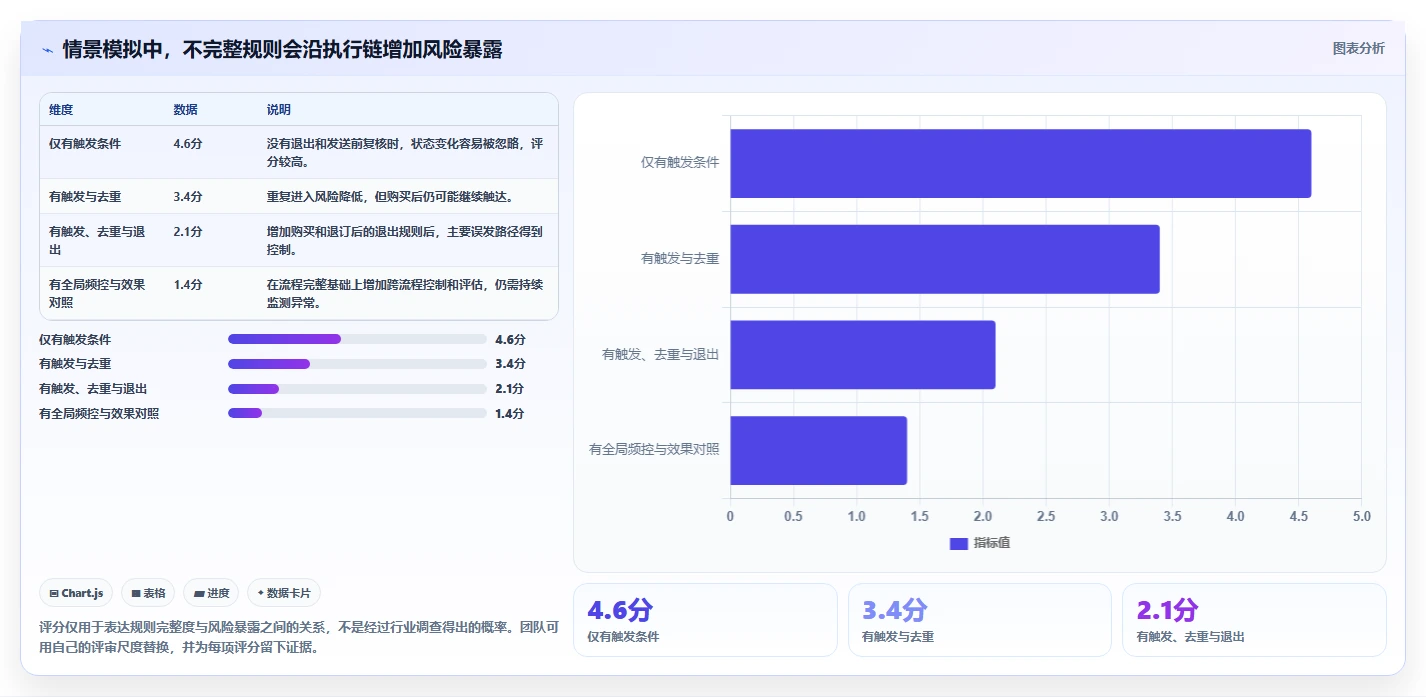Image resolution: width=1426 pixels, height=697 pixels.
Task: Select the Chart.js tag chip
Action: [77, 593]
